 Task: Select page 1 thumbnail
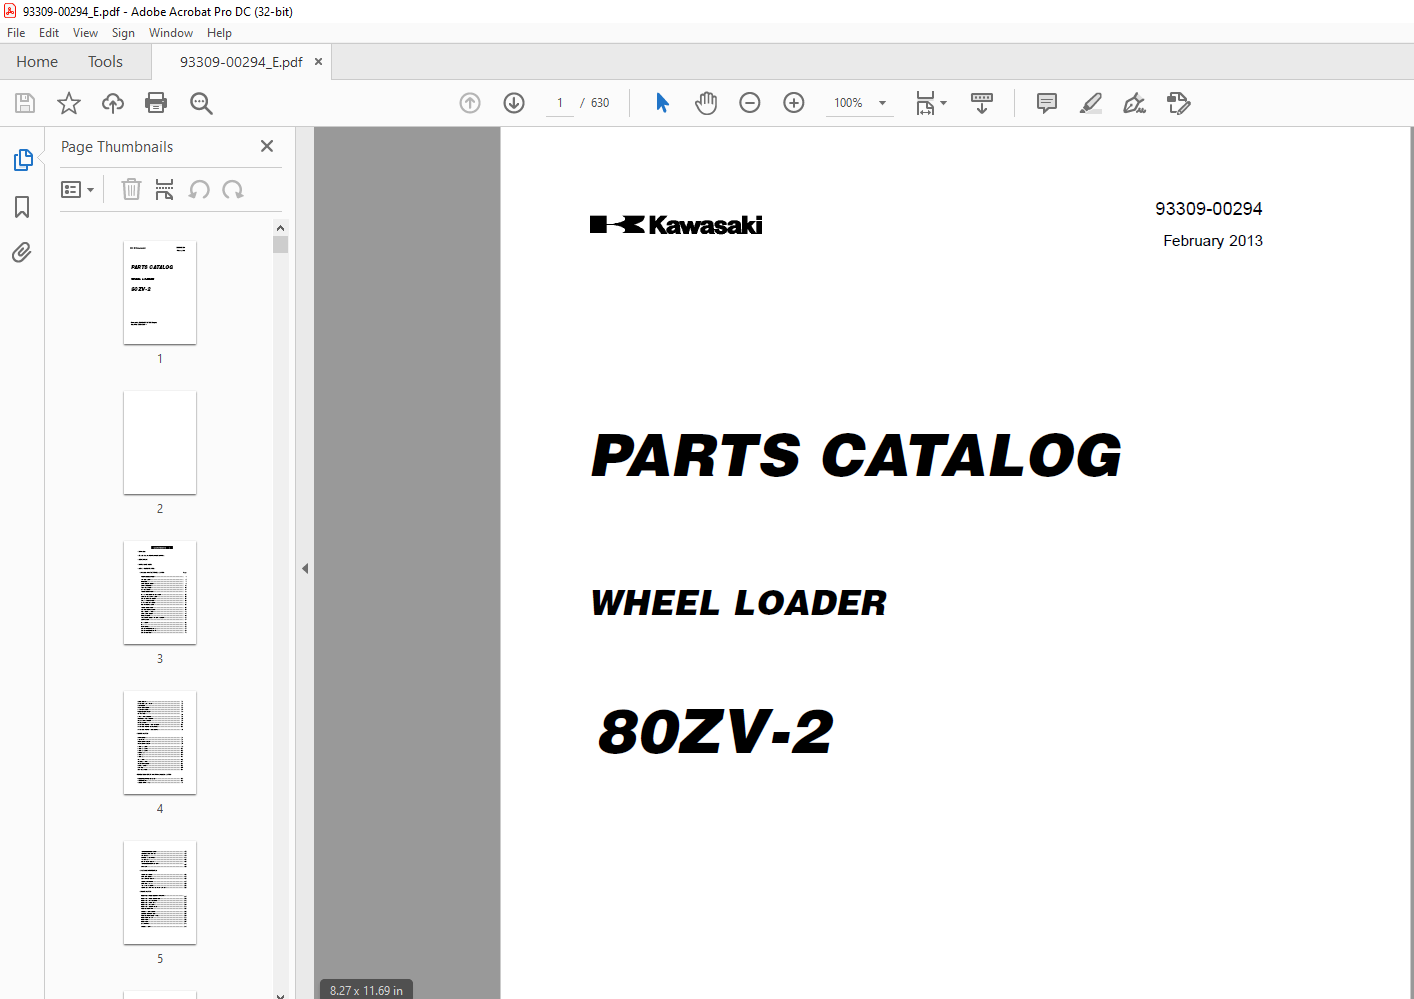[160, 293]
